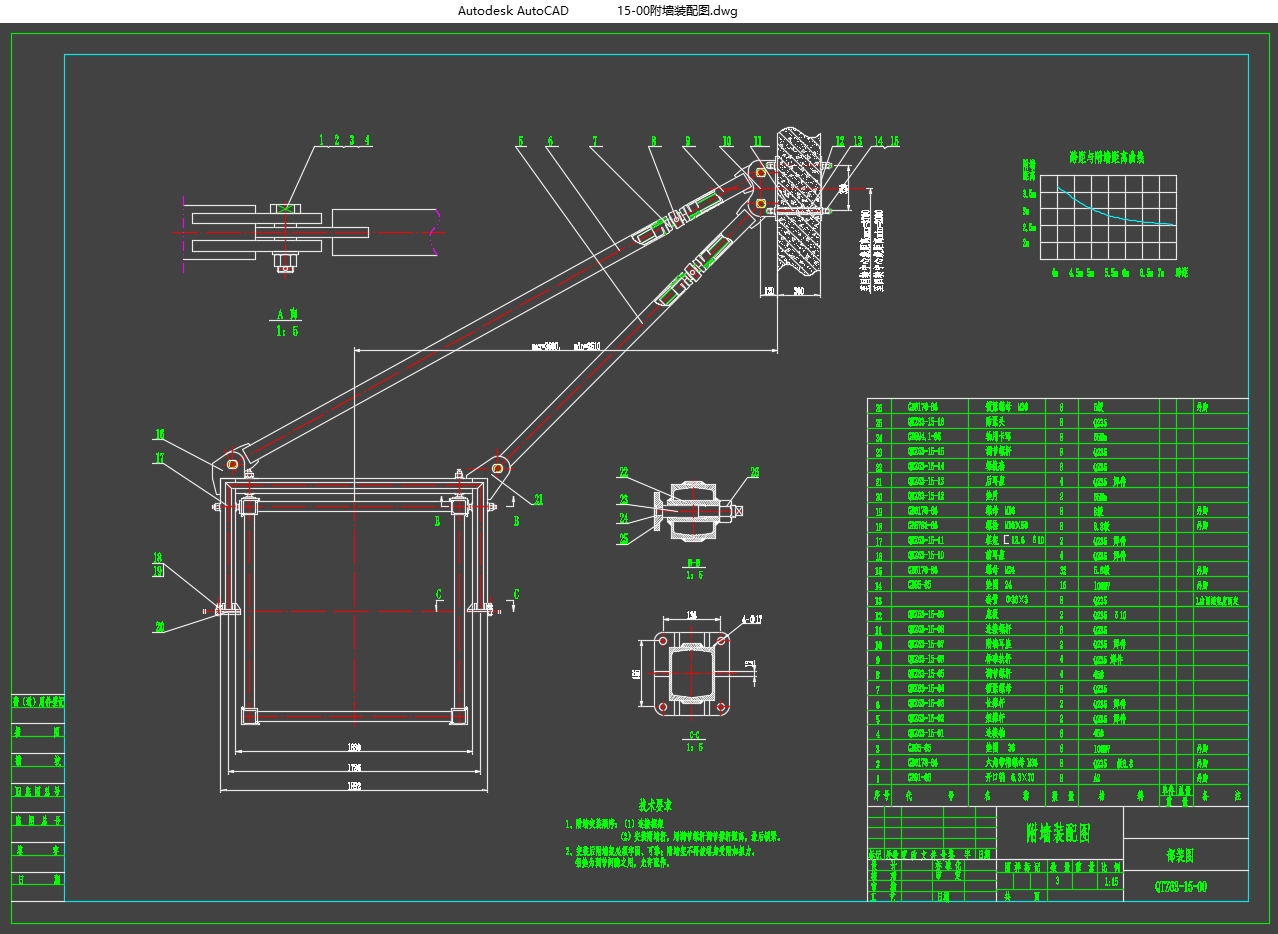
Task: Select the 1:5 scale label under view A
Action: (x=288, y=330)
